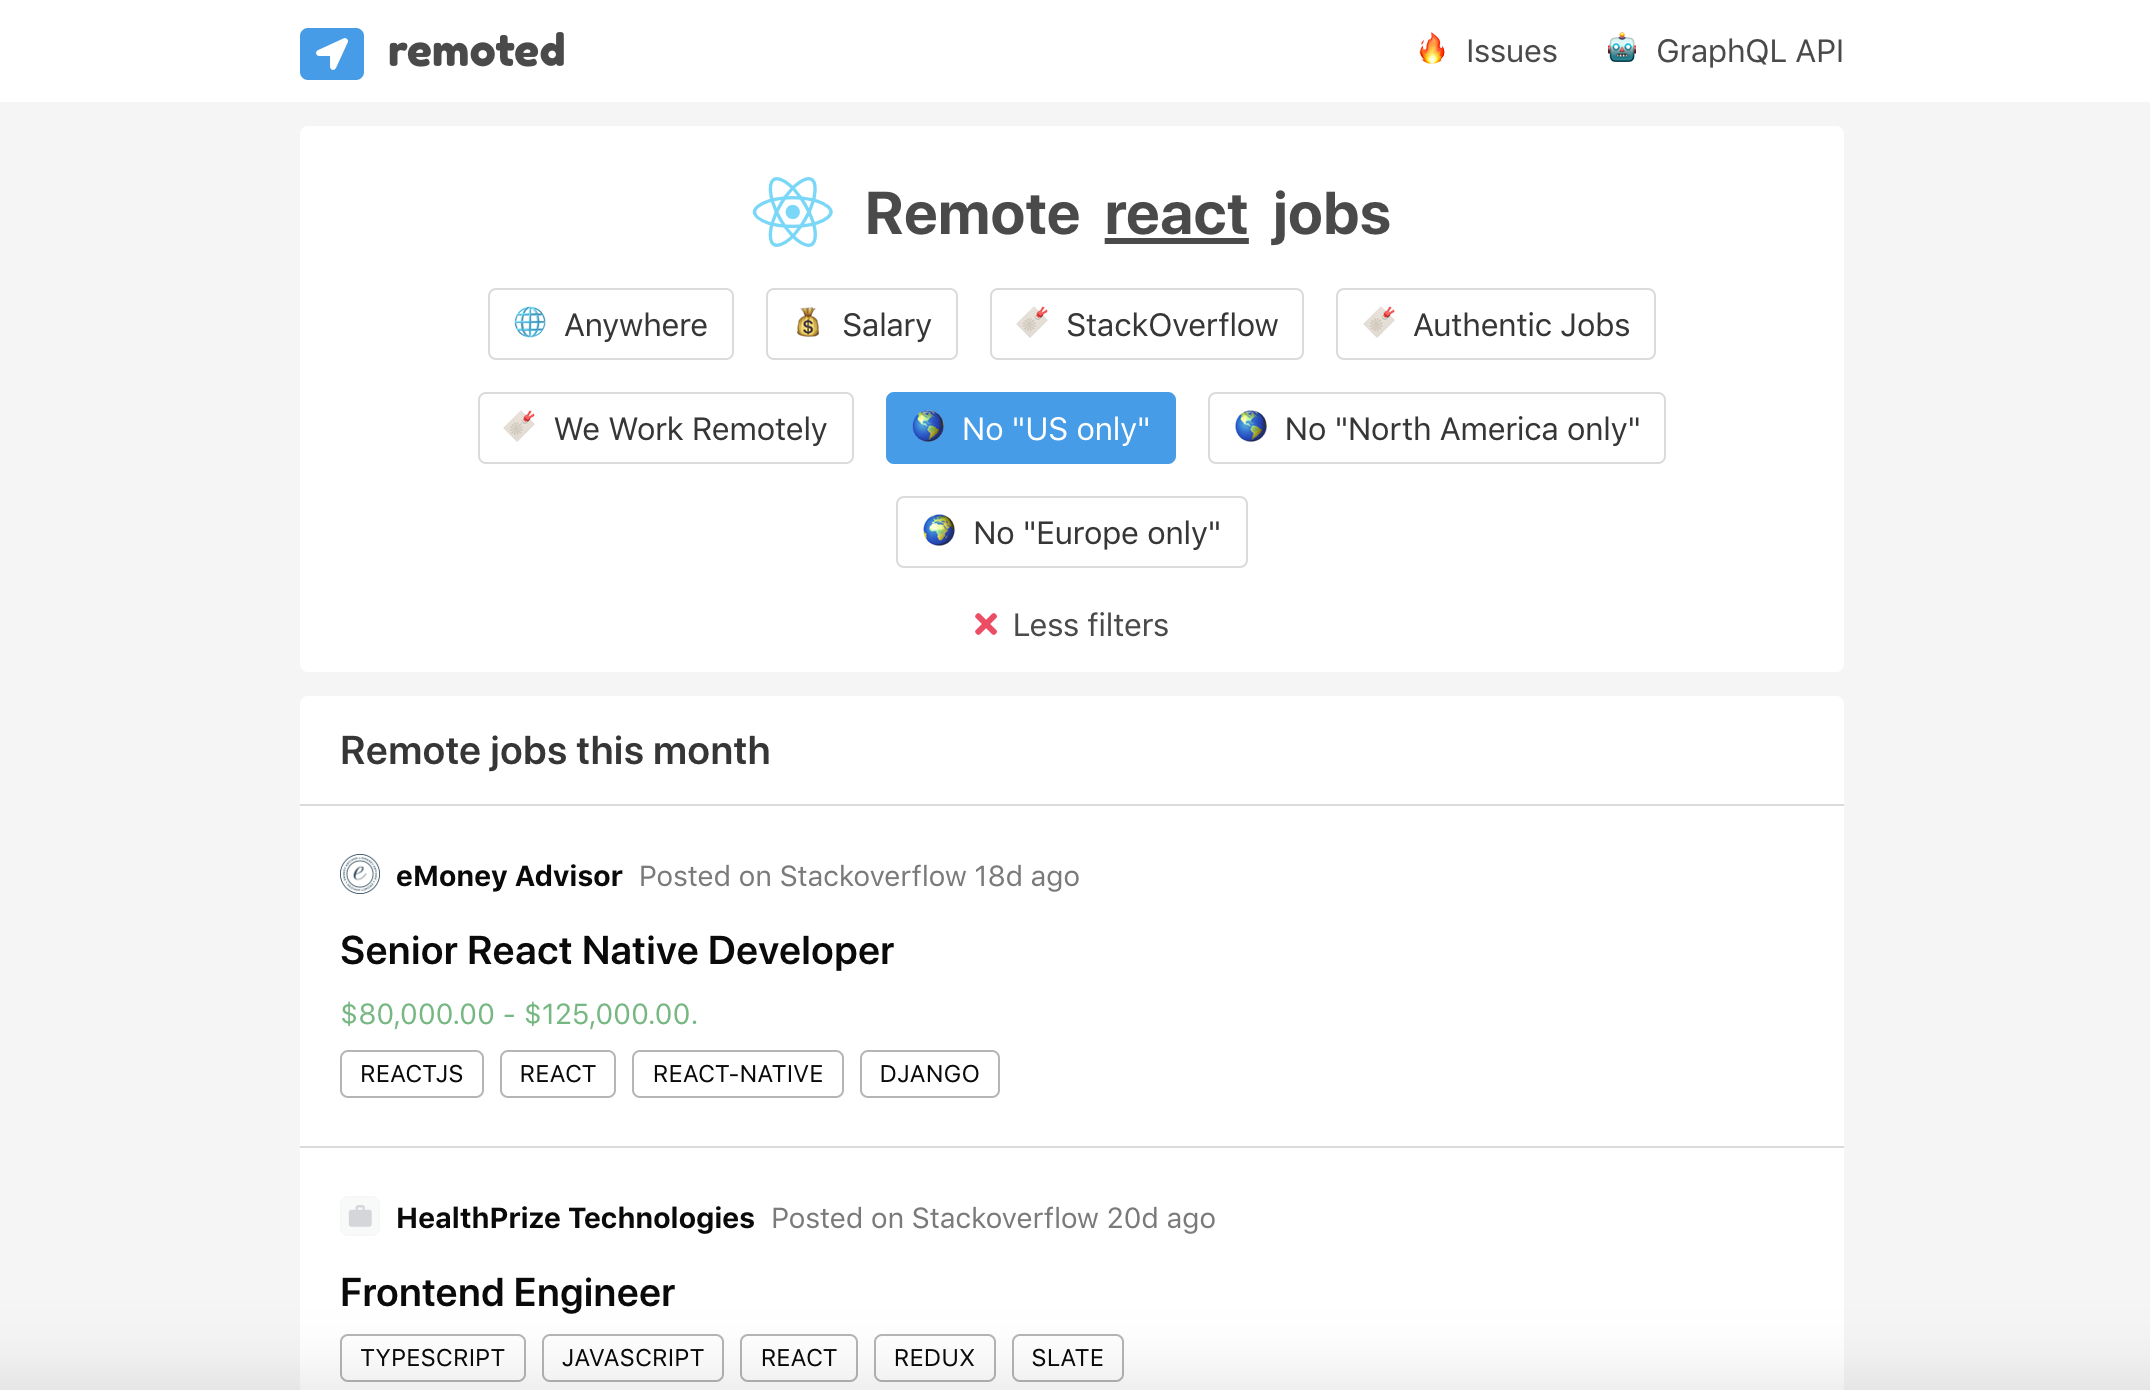Screen dimensions: 2150x1390
Task: Click the briefcase icon for HealthPrize Technologies
Action: tap(359, 1216)
